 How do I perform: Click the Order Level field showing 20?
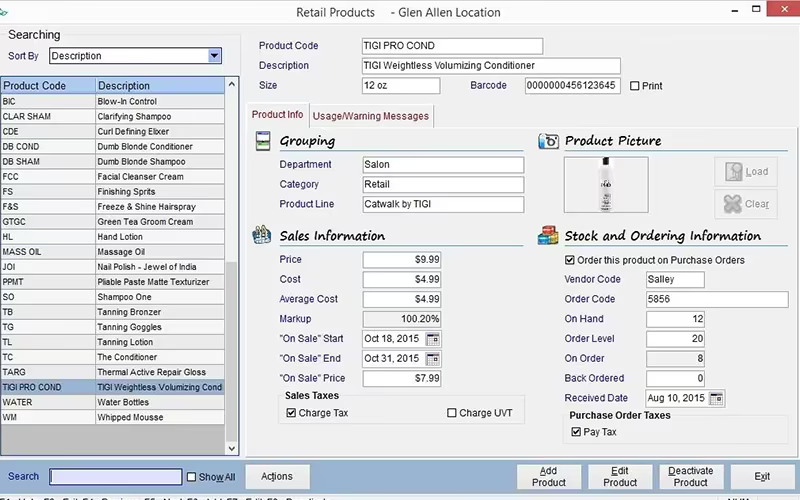pos(675,339)
